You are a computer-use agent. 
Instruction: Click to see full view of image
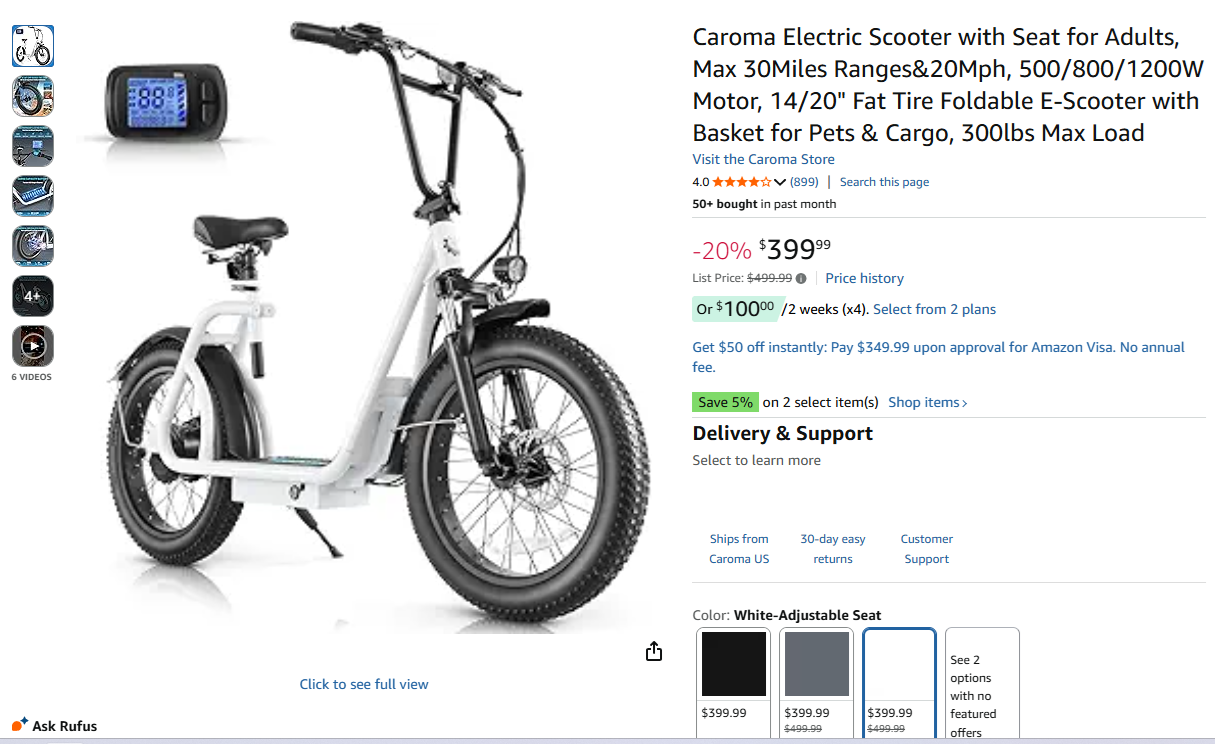point(364,684)
